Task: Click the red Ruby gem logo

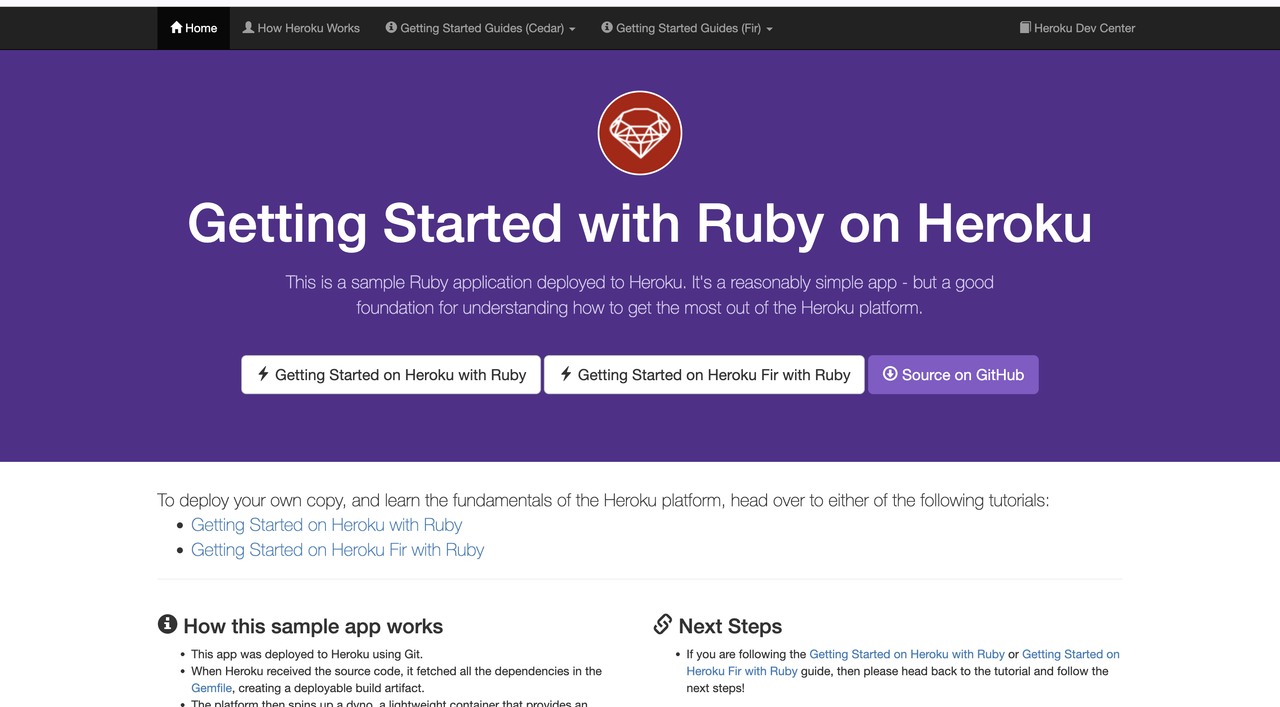Action: (640, 133)
